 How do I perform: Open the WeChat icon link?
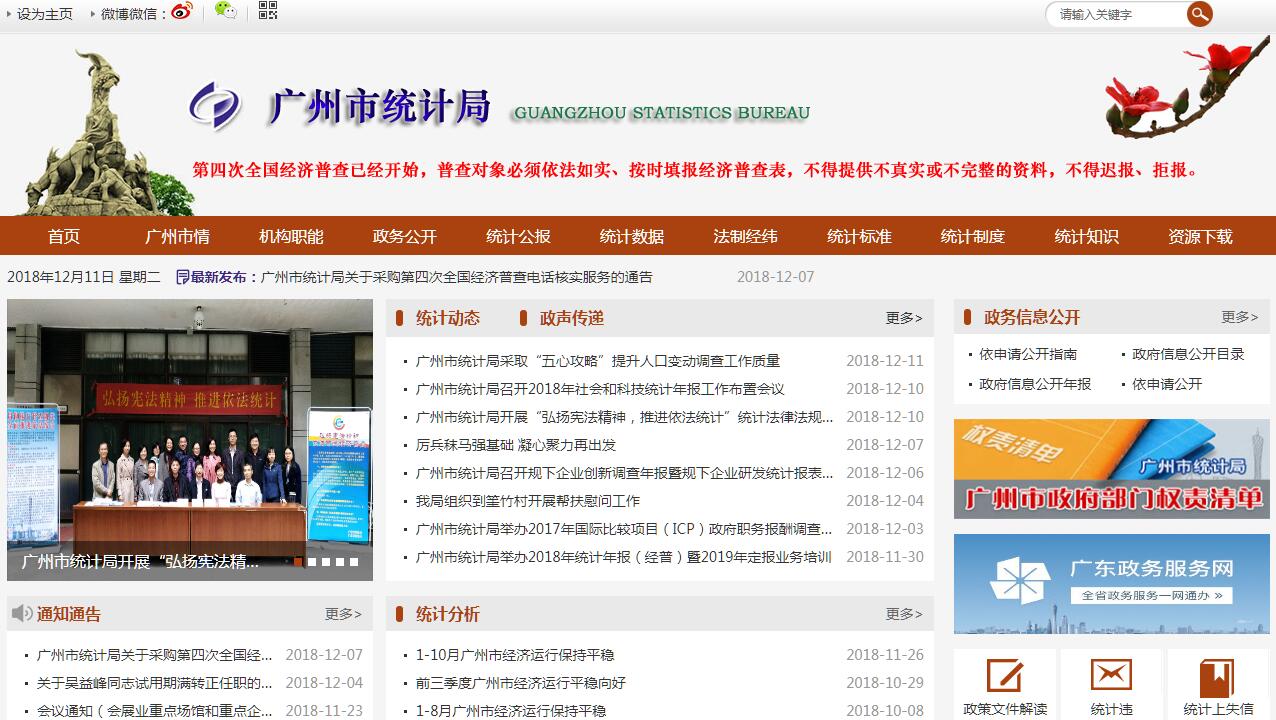[226, 12]
